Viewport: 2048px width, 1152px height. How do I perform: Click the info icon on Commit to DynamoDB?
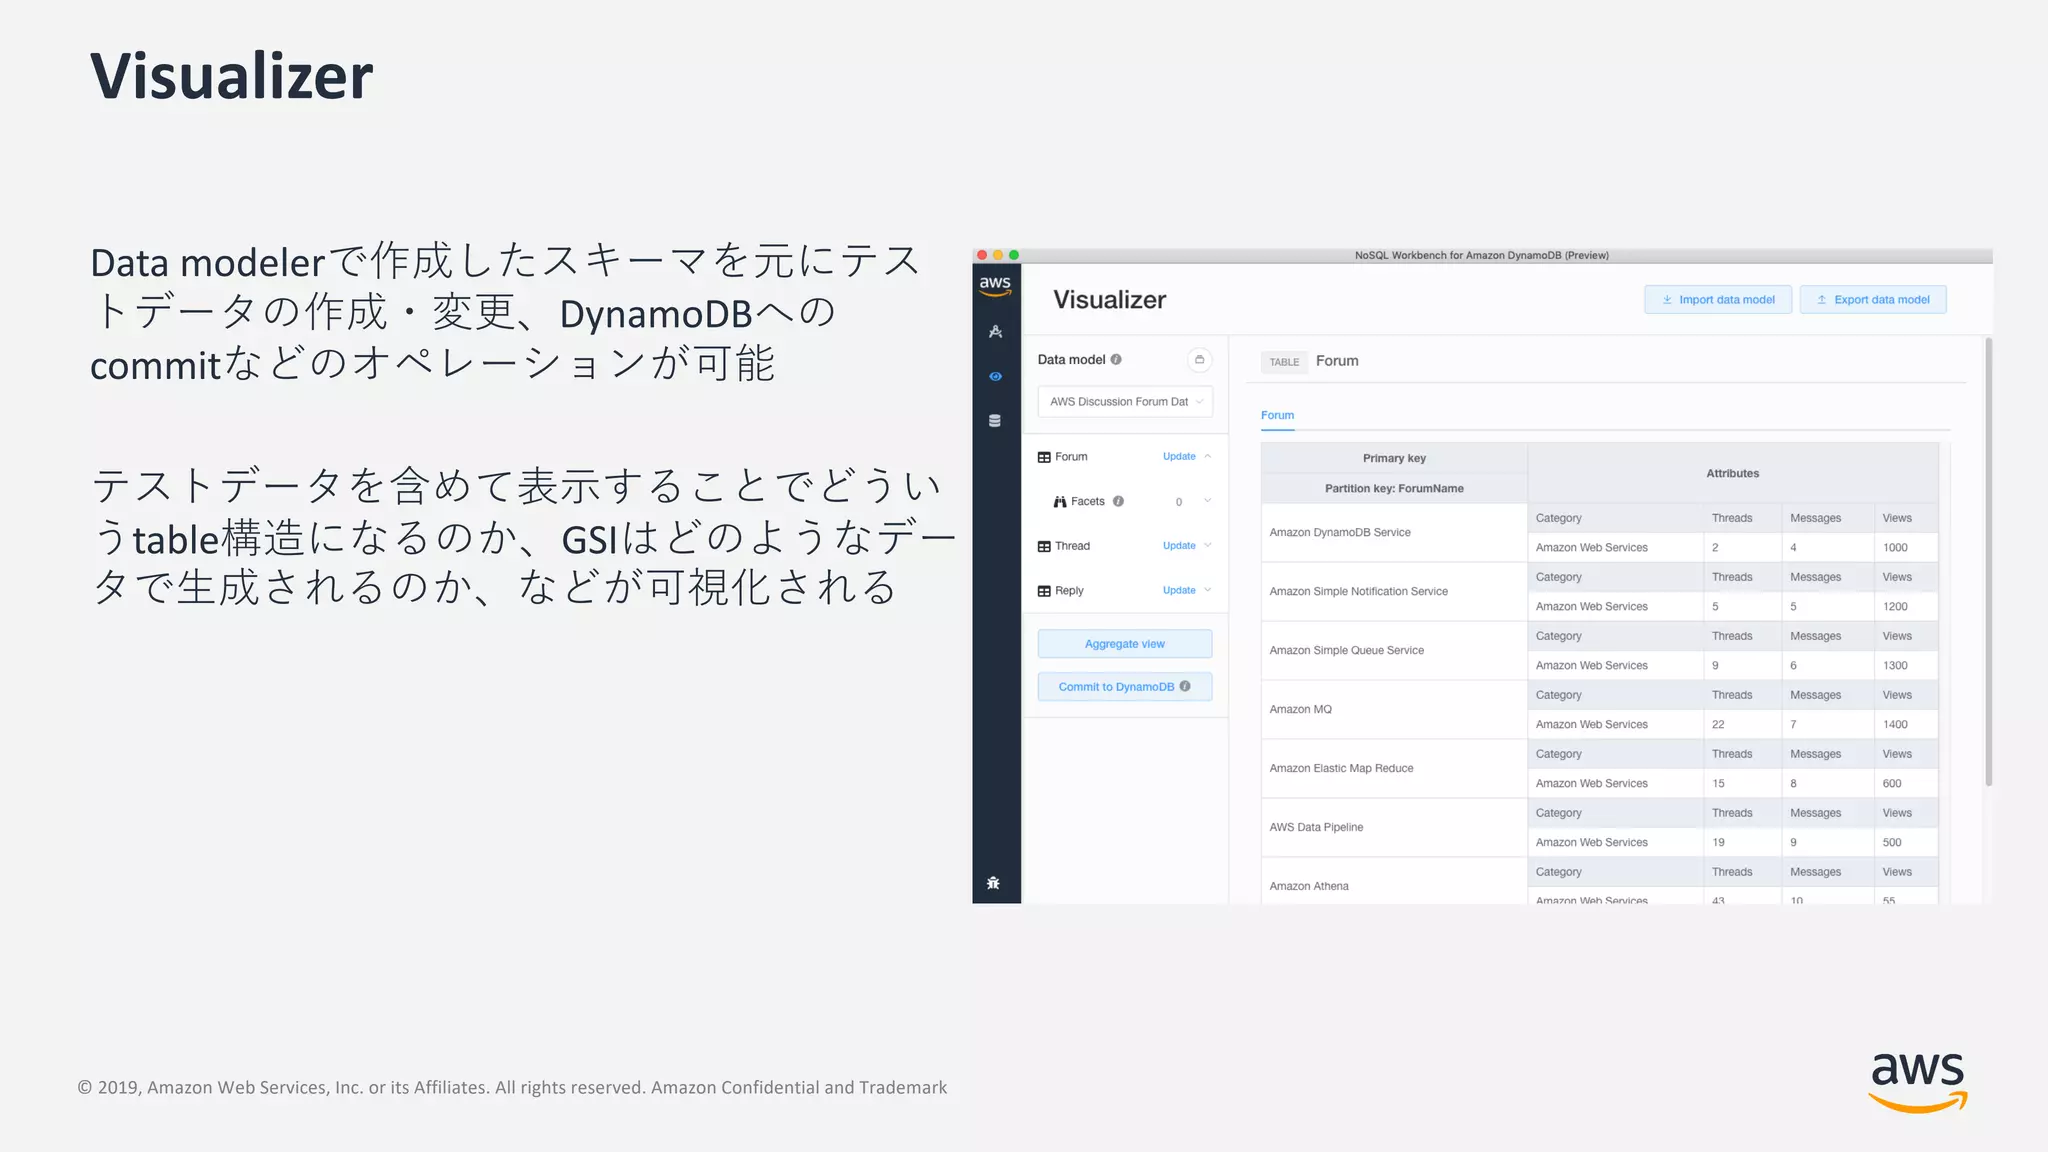pos(1185,687)
